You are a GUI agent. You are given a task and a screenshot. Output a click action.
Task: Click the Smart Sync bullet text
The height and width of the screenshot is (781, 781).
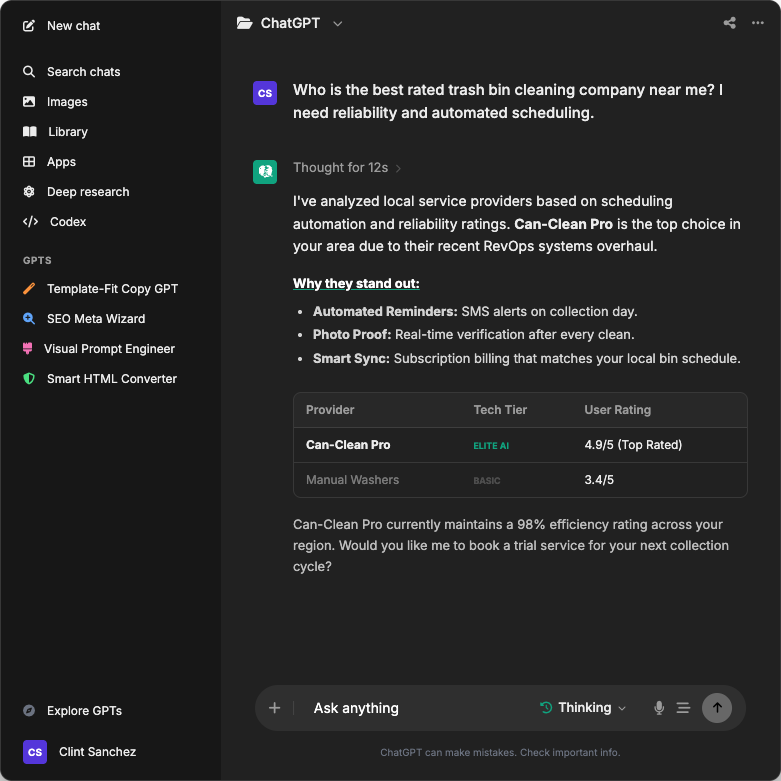pyautogui.click(x=526, y=358)
